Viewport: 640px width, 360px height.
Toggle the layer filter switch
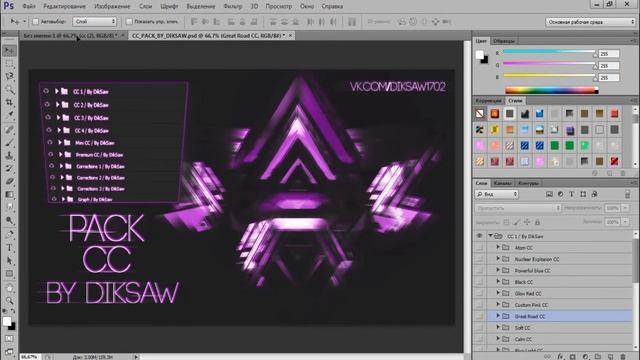pos(627,194)
